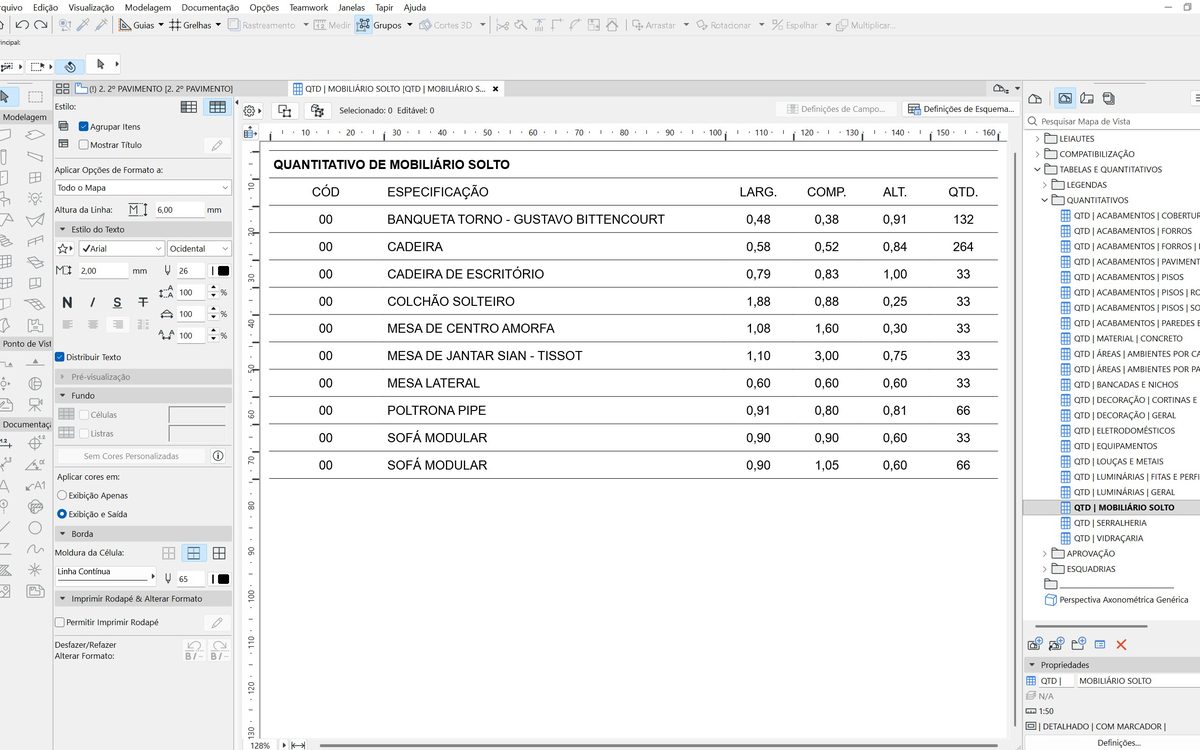The image size is (1200, 750).
Task: Open the Linha Contínua line type dropdown
Action: 106,575
